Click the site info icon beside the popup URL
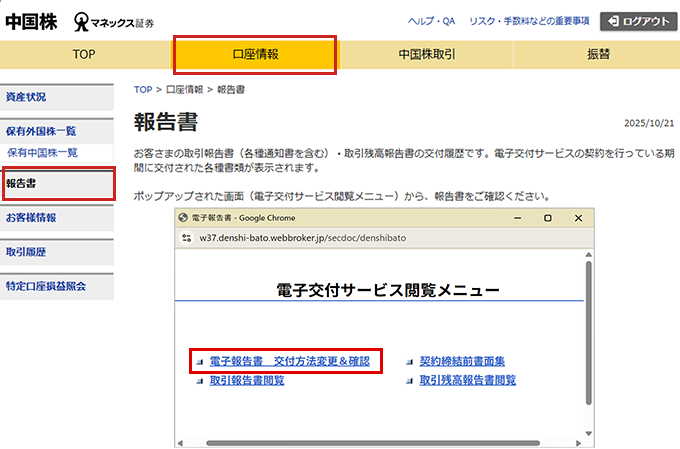Viewport: 680px width, 449px height. [x=187, y=238]
